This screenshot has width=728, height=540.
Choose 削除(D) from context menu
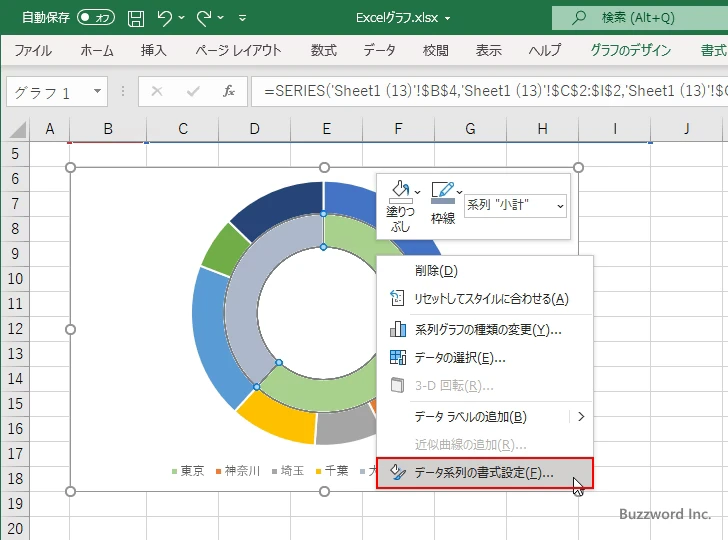click(485, 270)
